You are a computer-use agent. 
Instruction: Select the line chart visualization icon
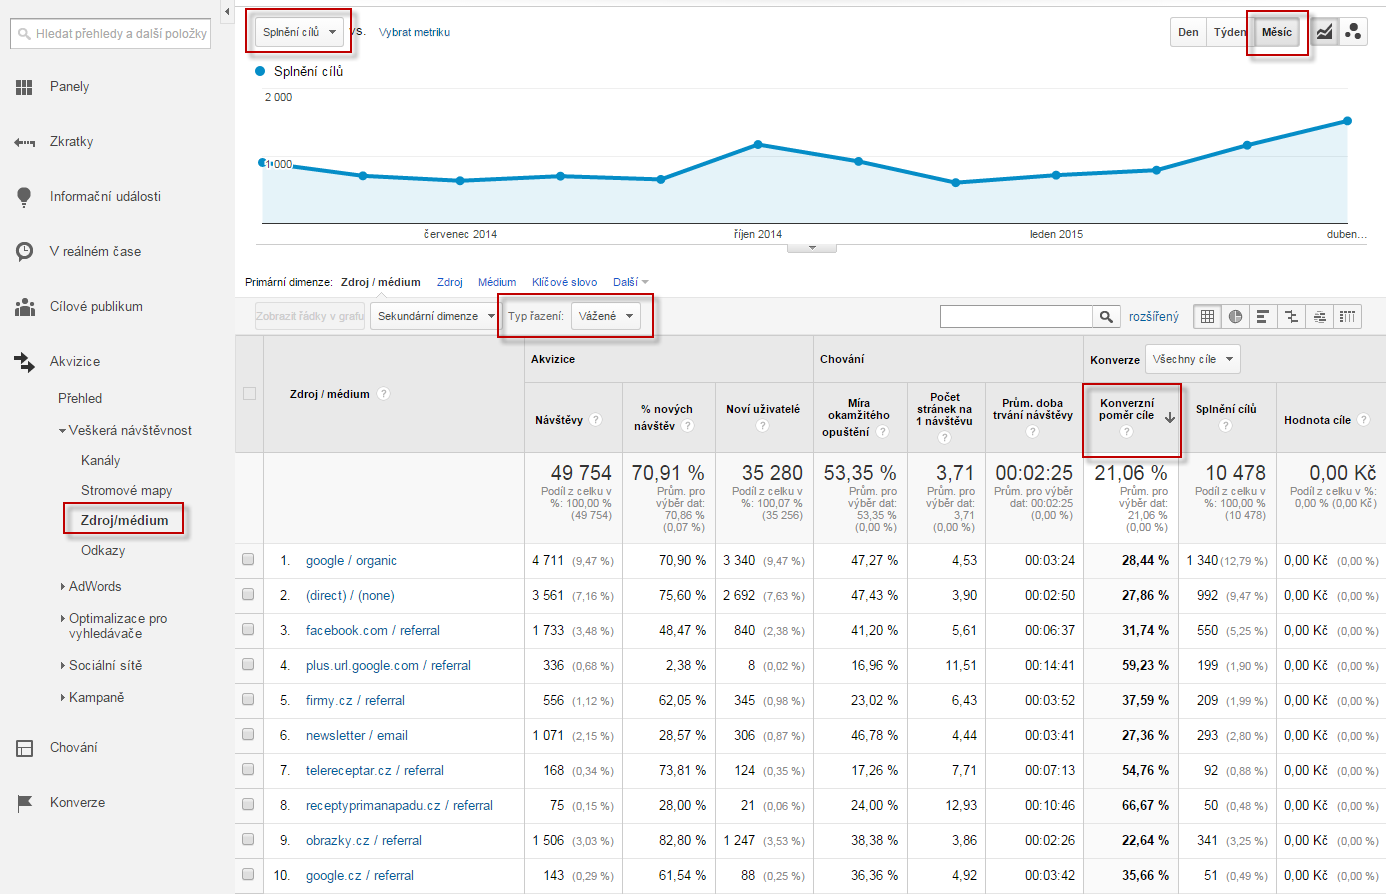click(x=1325, y=32)
